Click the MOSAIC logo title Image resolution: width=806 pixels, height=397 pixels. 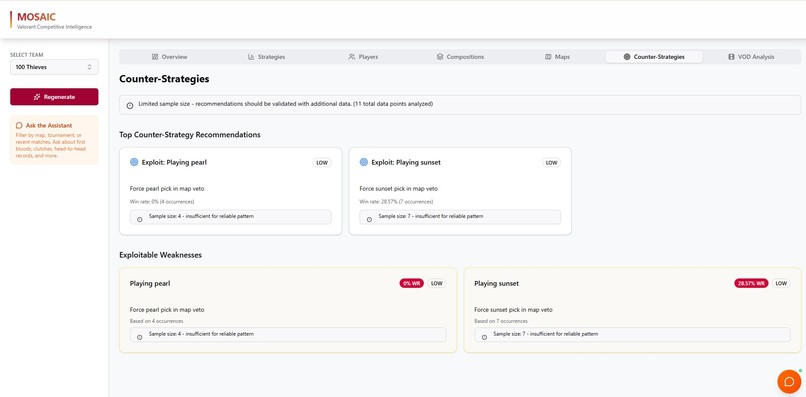(x=36, y=17)
